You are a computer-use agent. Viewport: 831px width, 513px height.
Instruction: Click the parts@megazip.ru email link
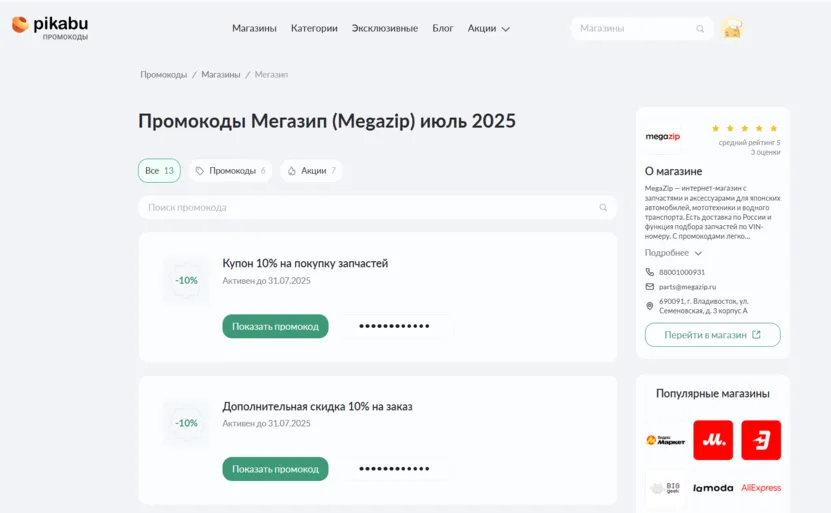pos(687,287)
